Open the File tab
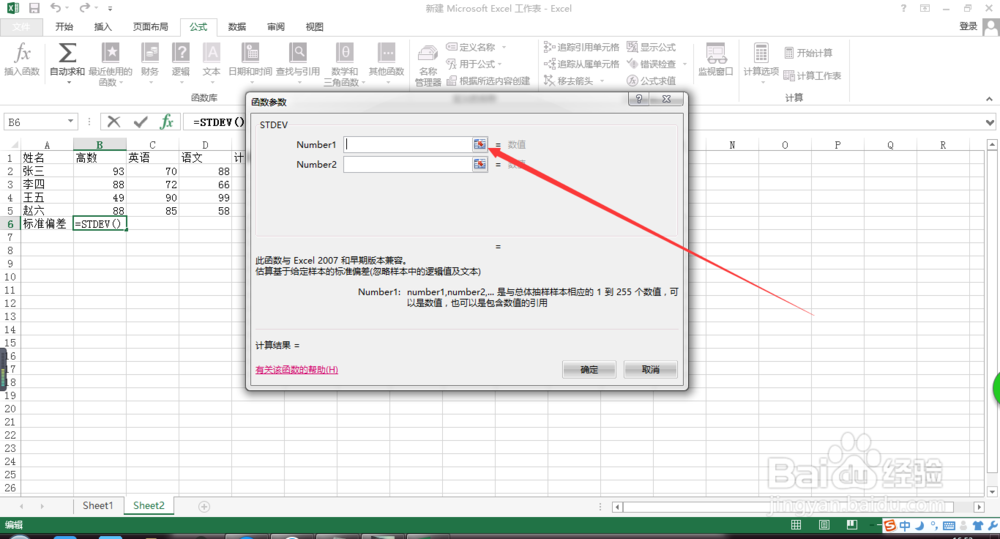The image size is (1000, 539). click(x=20, y=27)
